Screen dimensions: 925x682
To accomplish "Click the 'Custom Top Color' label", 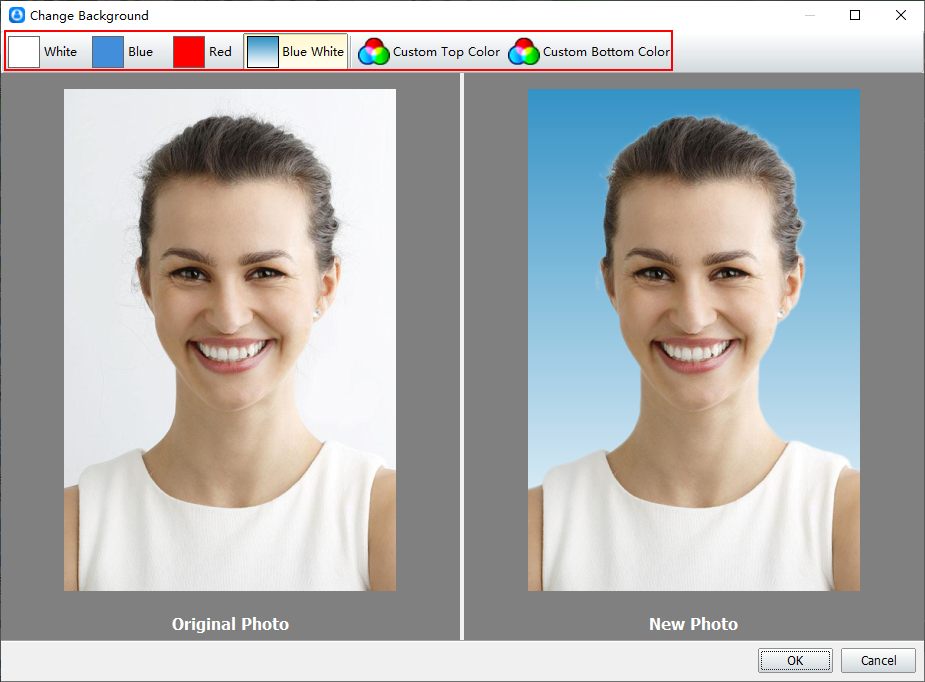I will tap(446, 52).
